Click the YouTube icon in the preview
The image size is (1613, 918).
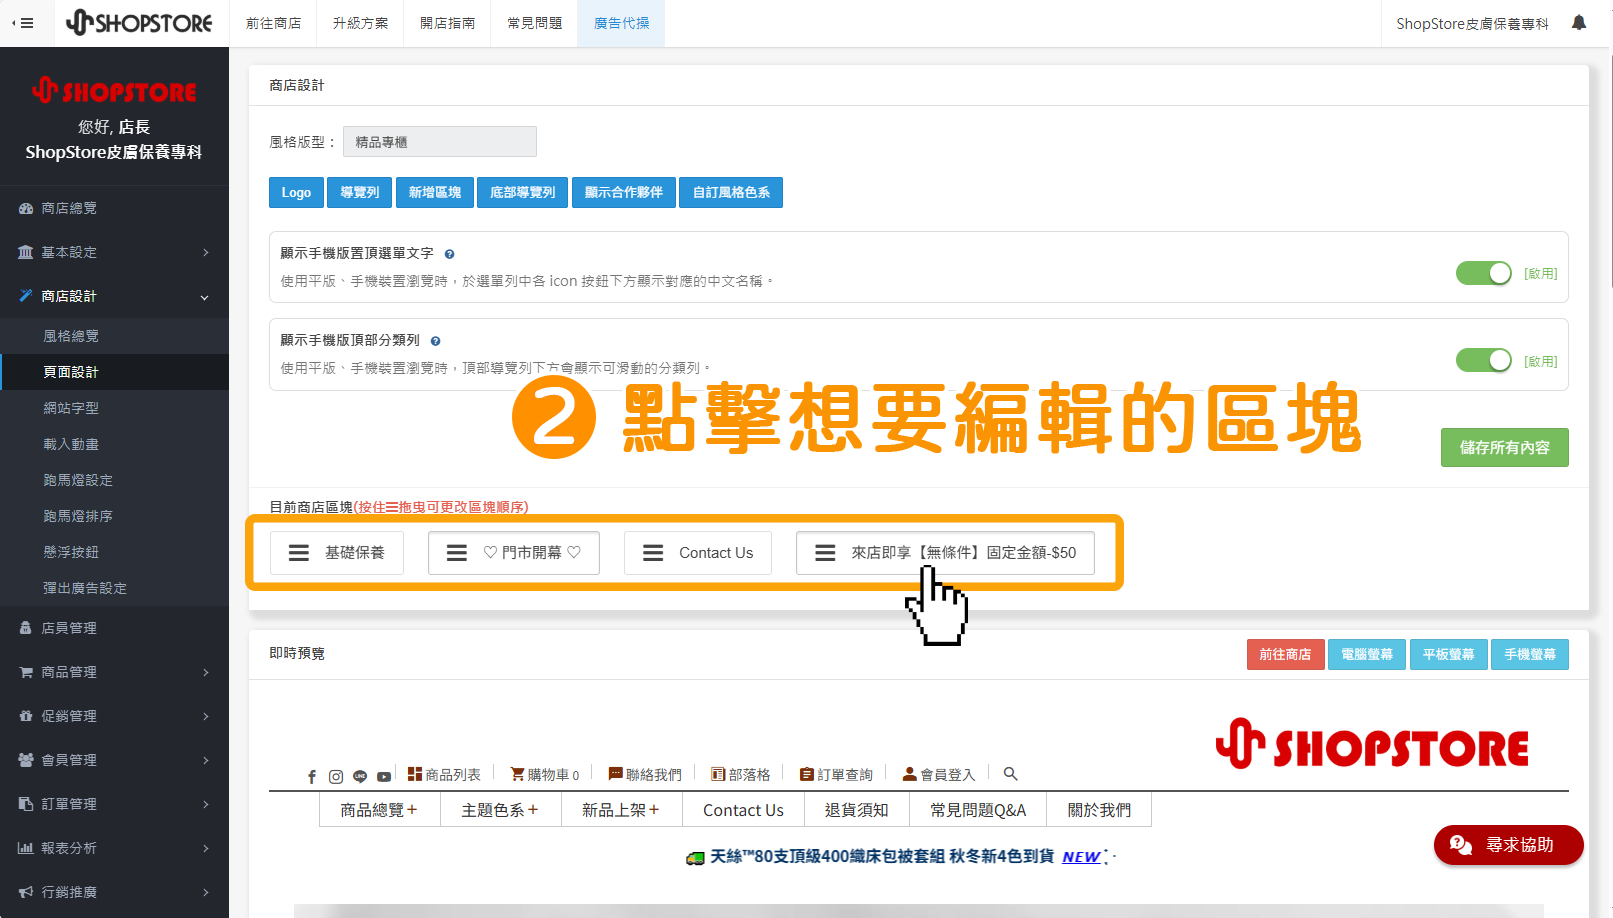pyautogui.click(x=384, y=776)
